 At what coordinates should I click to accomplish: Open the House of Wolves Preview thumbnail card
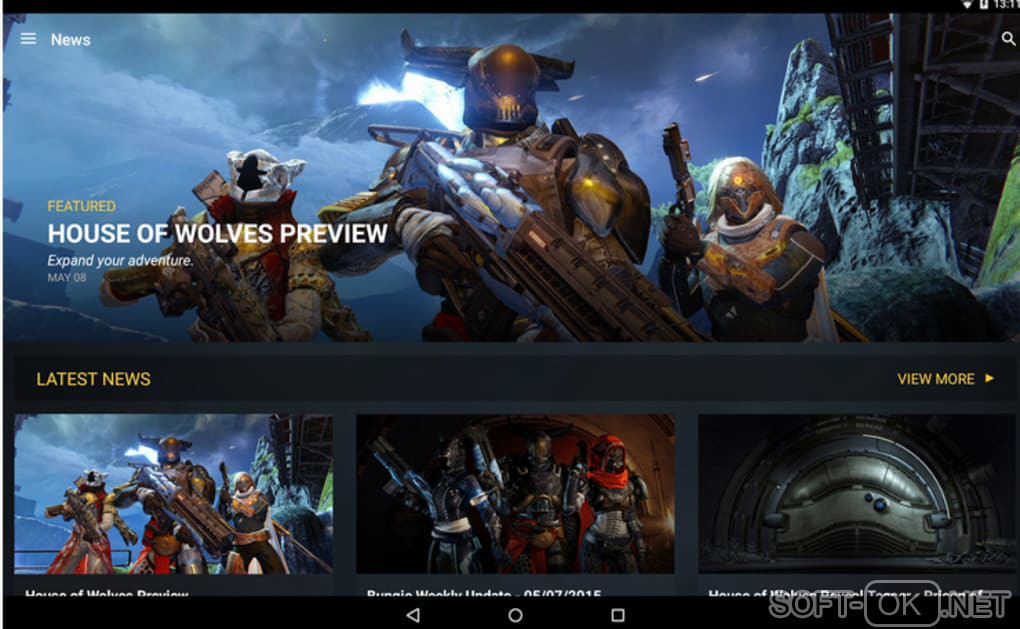(174, 494)
